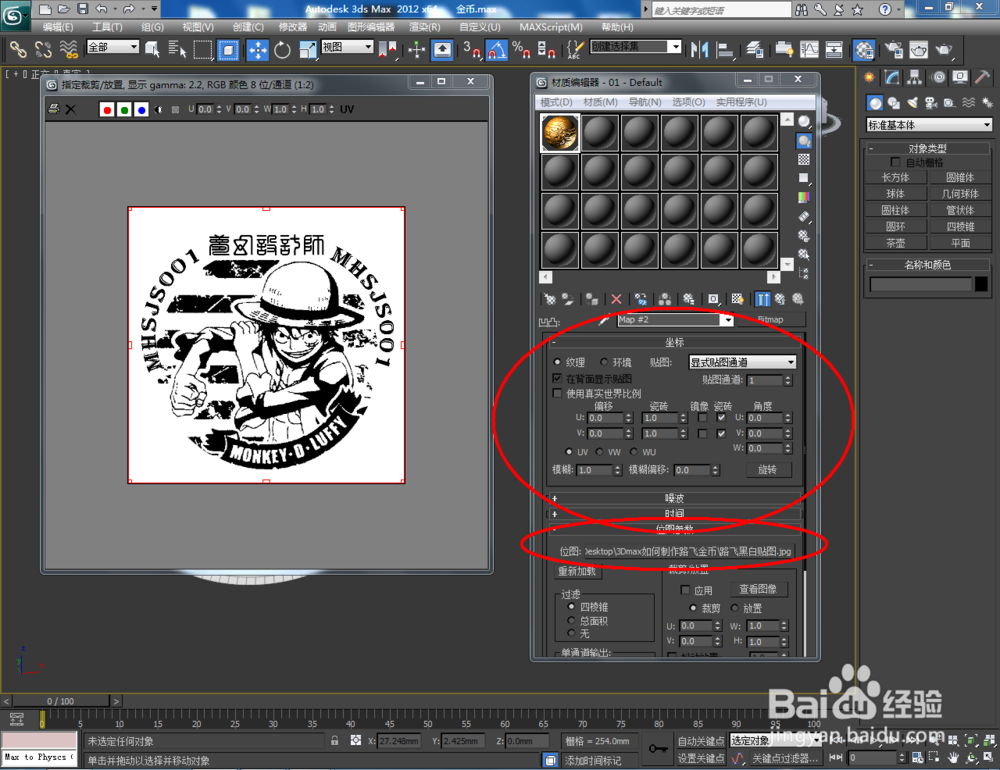This screenshot has width=1000, height=770.
Task: Open the 创建选择集 dropdown
Action: [x=636, y=47]
